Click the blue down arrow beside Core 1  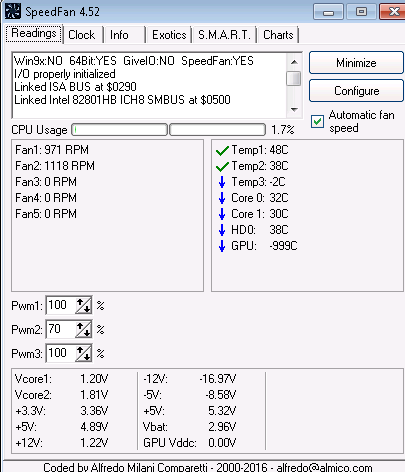[222, 214]
